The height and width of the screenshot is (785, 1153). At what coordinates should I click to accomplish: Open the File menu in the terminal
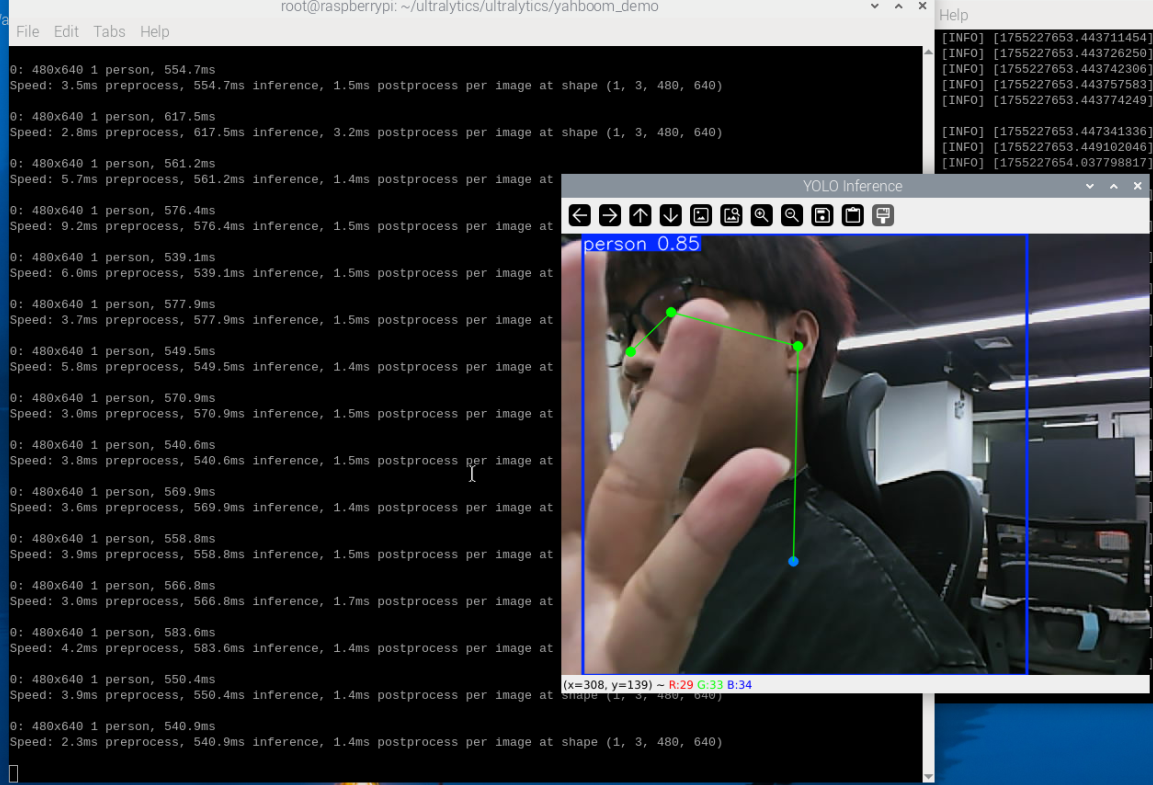pos(28,32)
